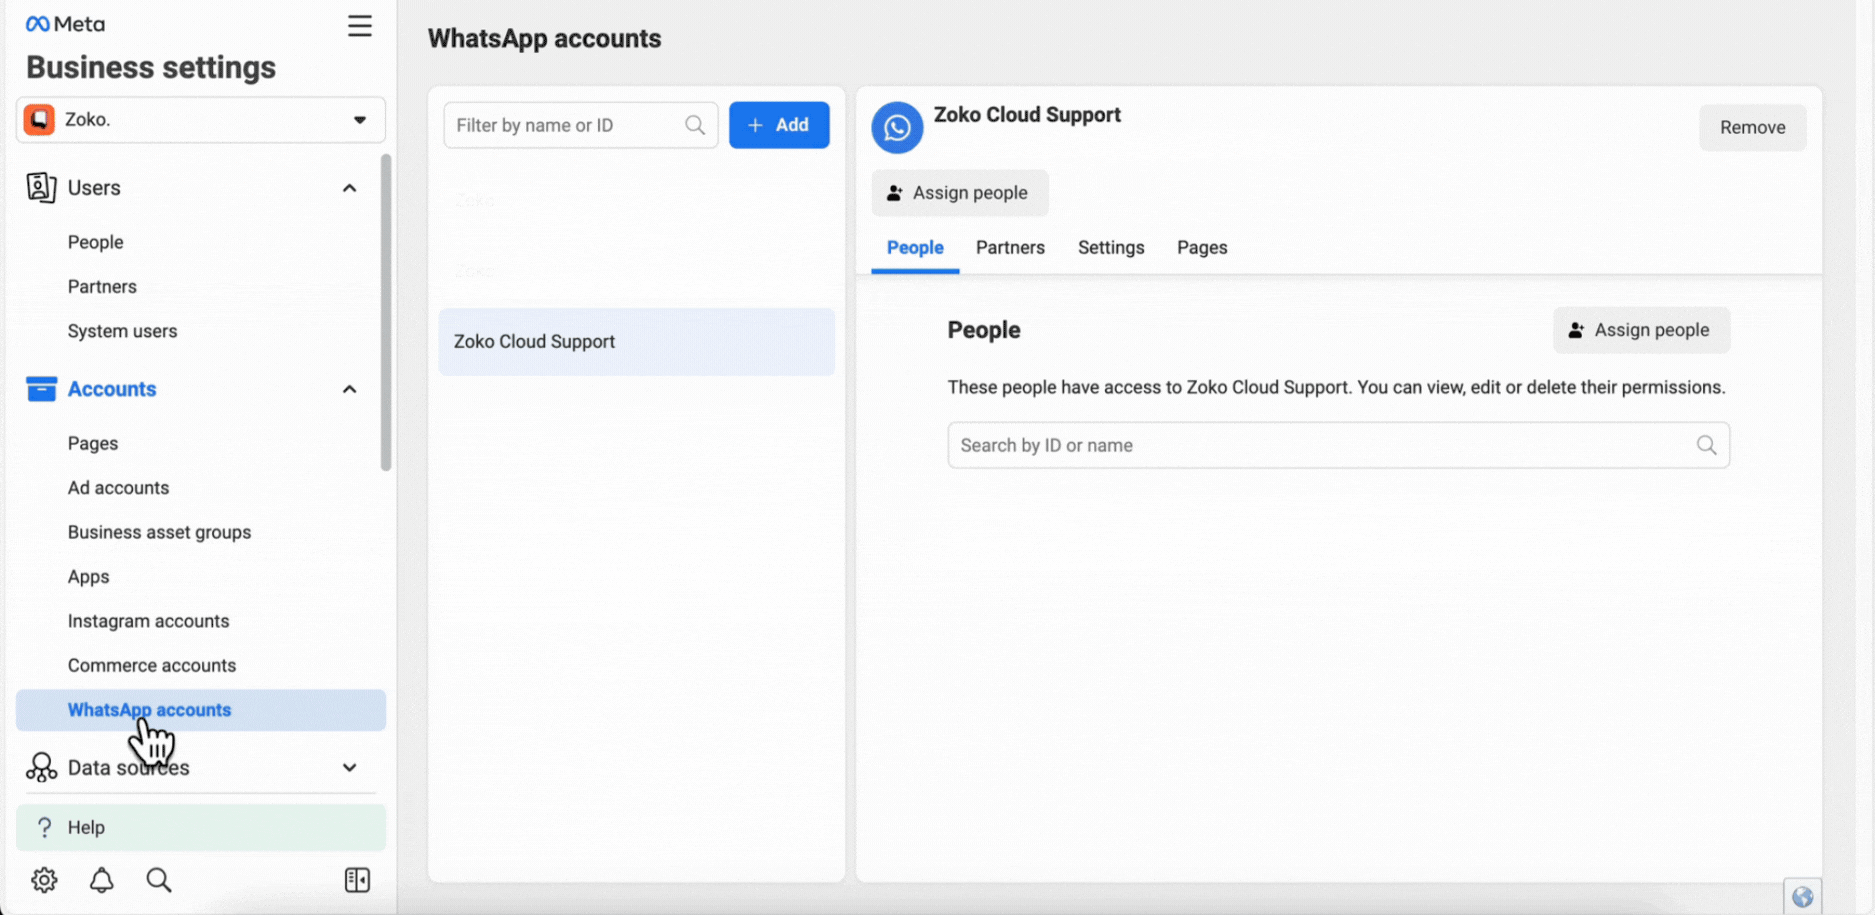Click the Accounts section icon
The height and width of the screenshot is (915, 1875).
(x=41, y=389)
